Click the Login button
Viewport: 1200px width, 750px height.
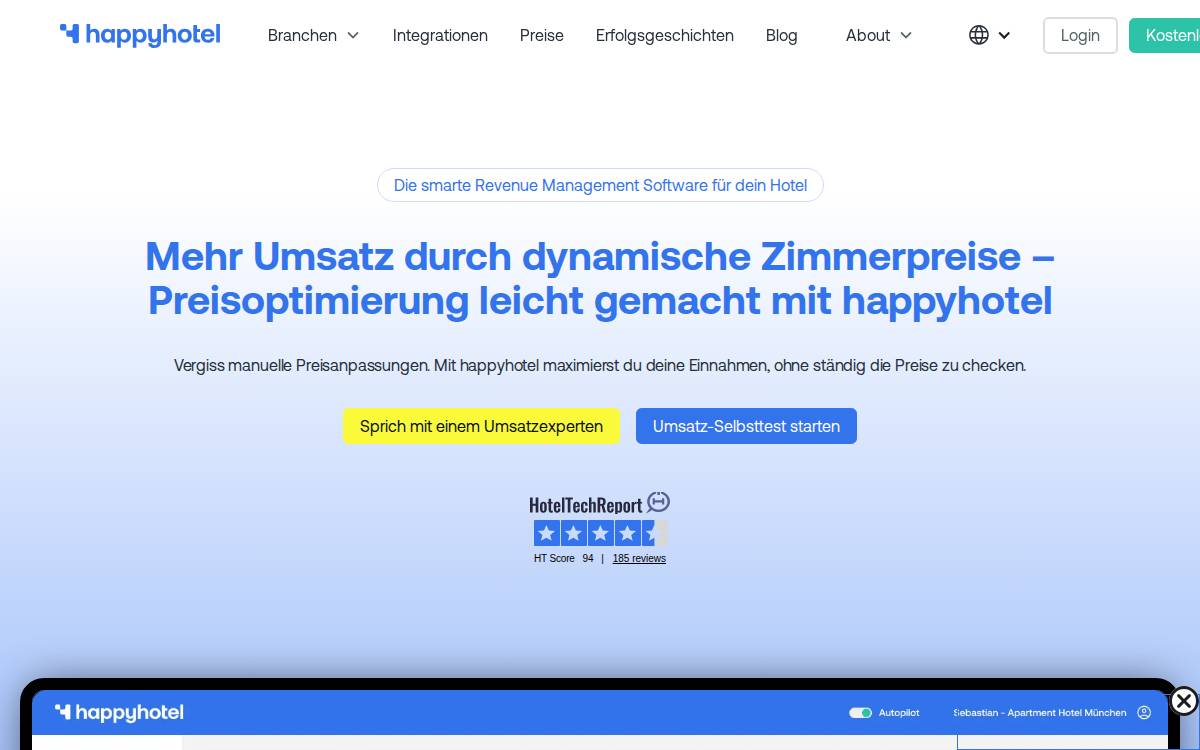[1080, 35]
